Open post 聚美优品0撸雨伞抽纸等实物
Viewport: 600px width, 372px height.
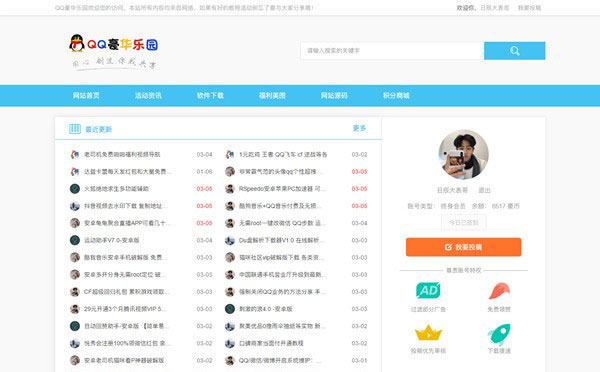tap(281, 326)
